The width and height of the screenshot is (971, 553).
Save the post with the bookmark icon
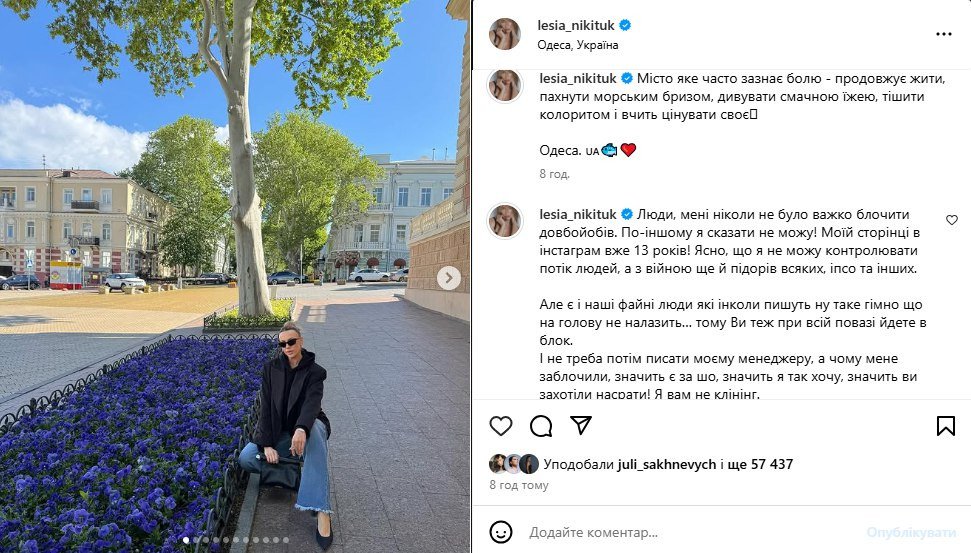[x=945, y=426]
